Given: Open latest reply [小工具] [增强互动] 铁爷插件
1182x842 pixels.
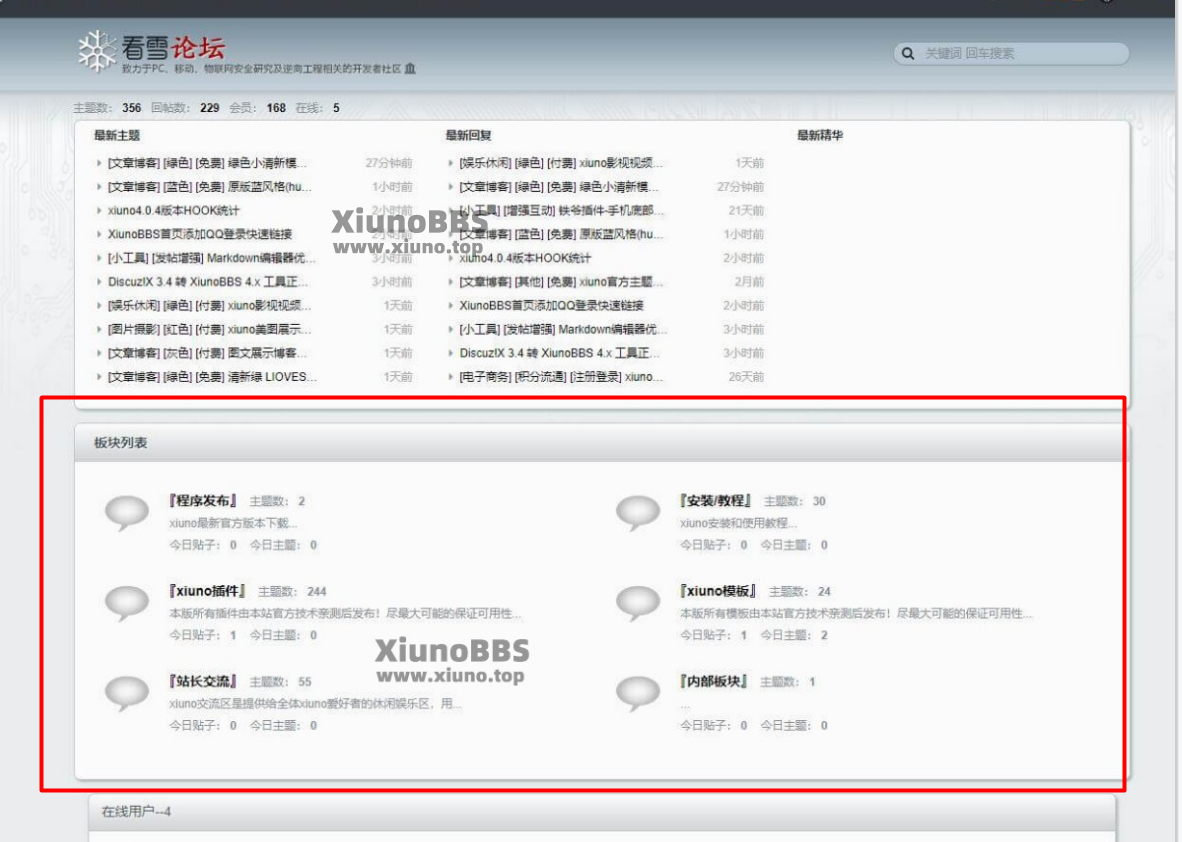Looking at the screenshot, I should pos(562,210).
